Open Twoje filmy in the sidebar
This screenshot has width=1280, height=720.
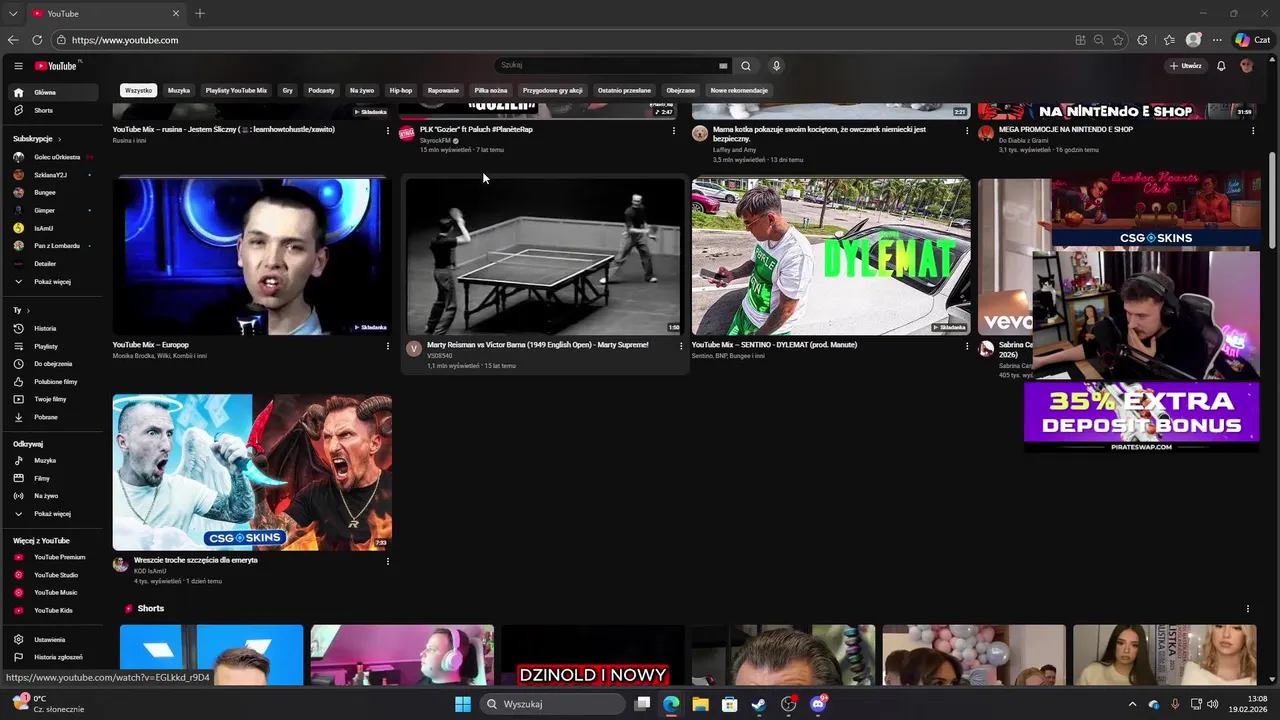pos(52,399)
